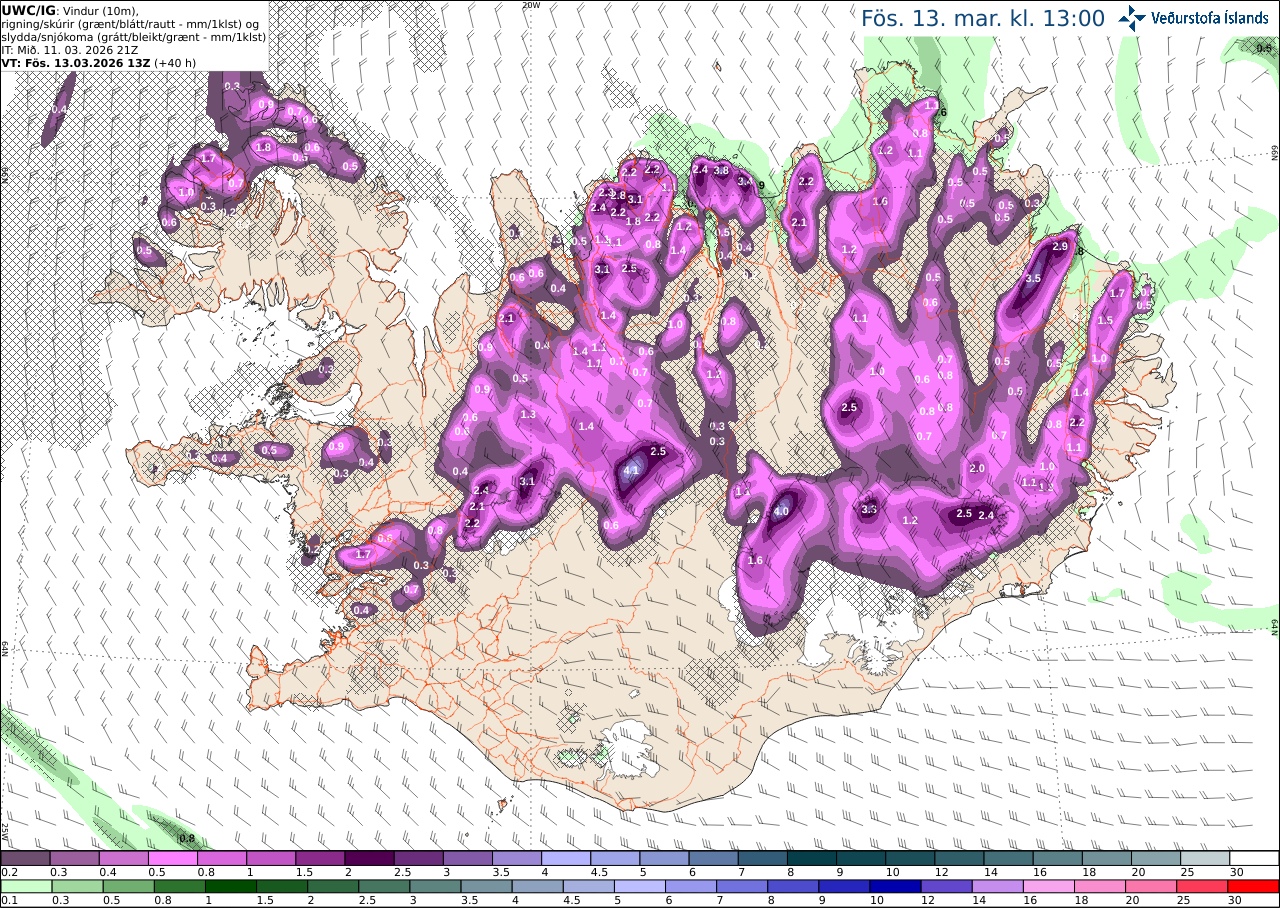
Task: Click the 4.1 snowfall value on the map
Action: [631, 470]
